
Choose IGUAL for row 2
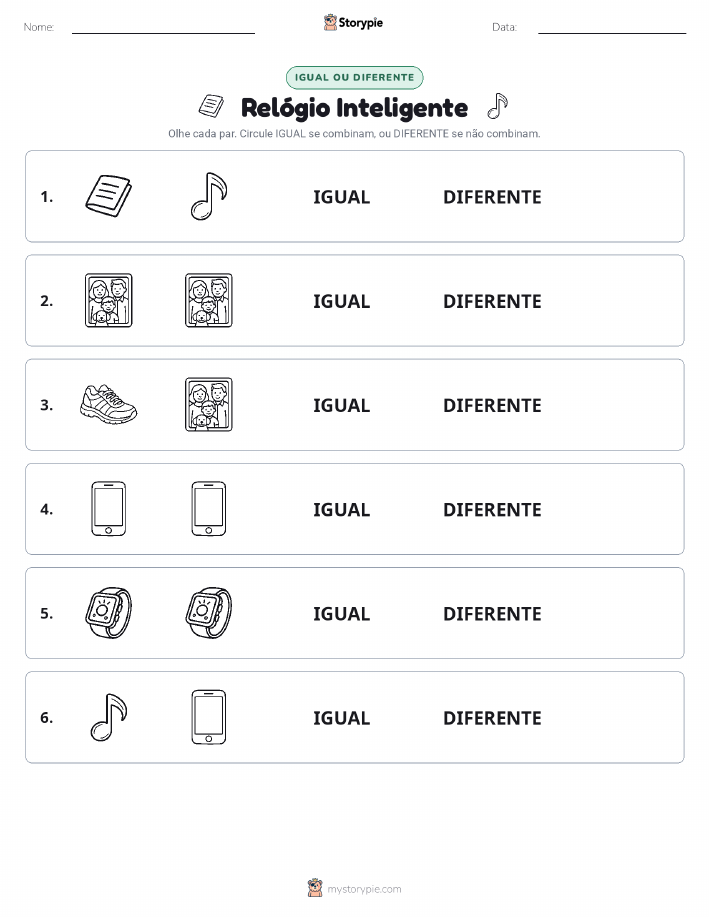342,301
